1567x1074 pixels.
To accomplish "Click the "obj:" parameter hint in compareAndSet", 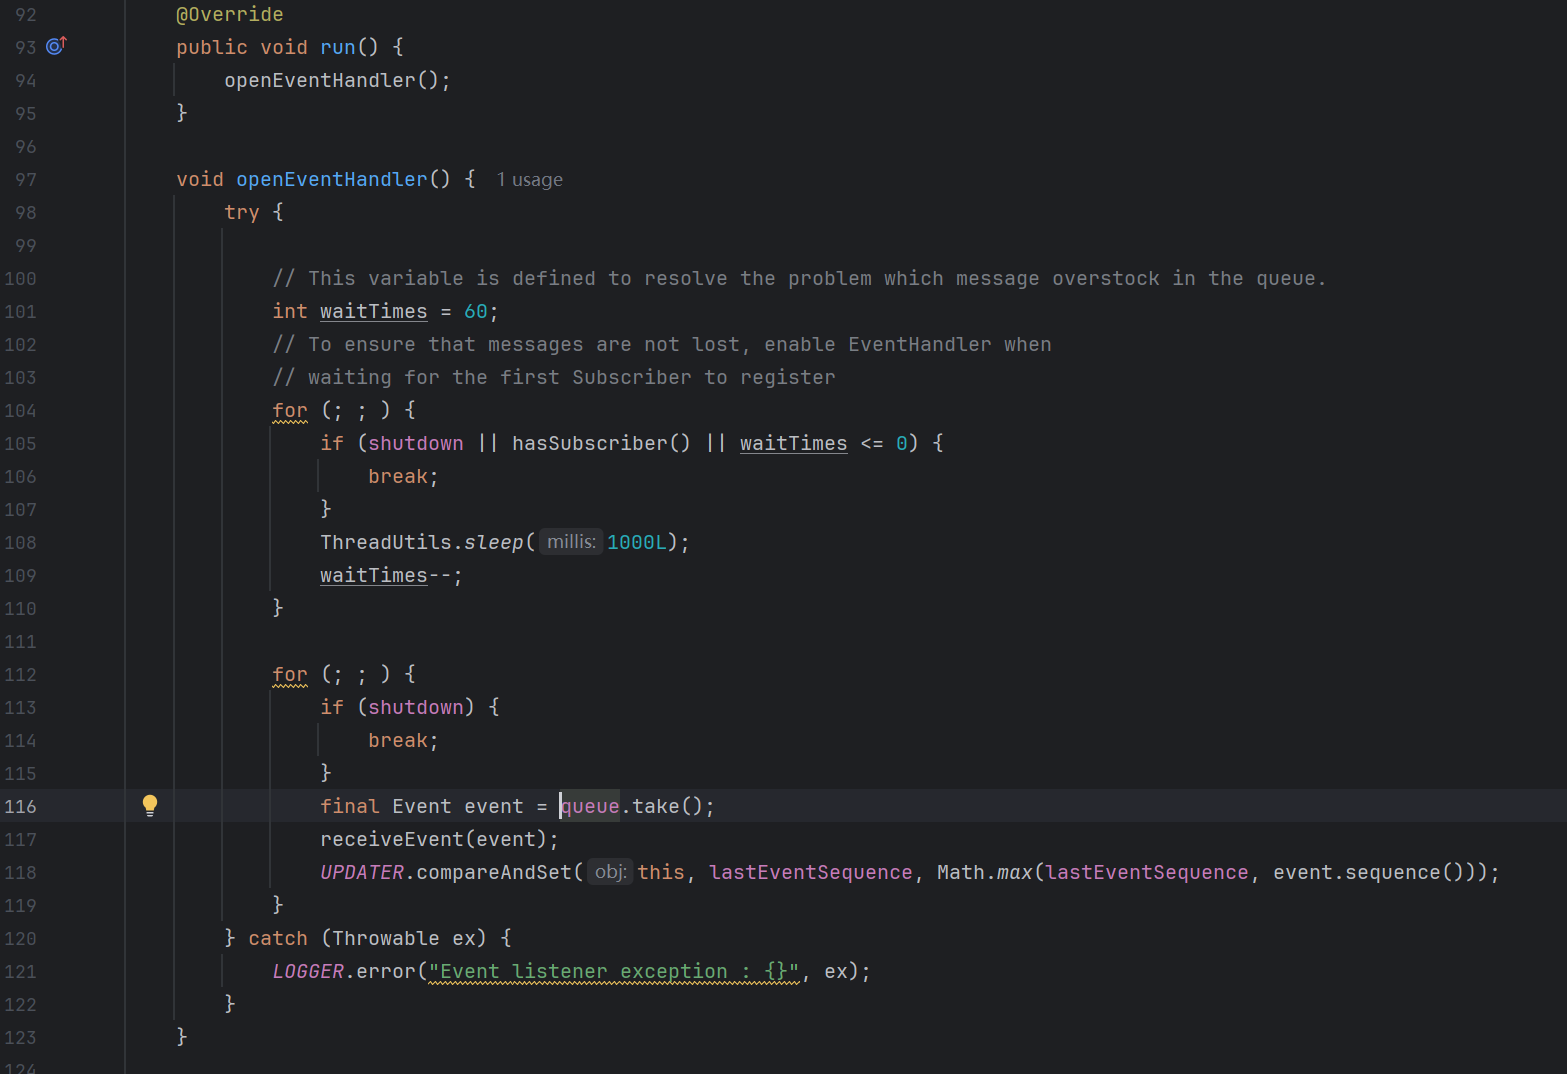I will coord(610,872).
